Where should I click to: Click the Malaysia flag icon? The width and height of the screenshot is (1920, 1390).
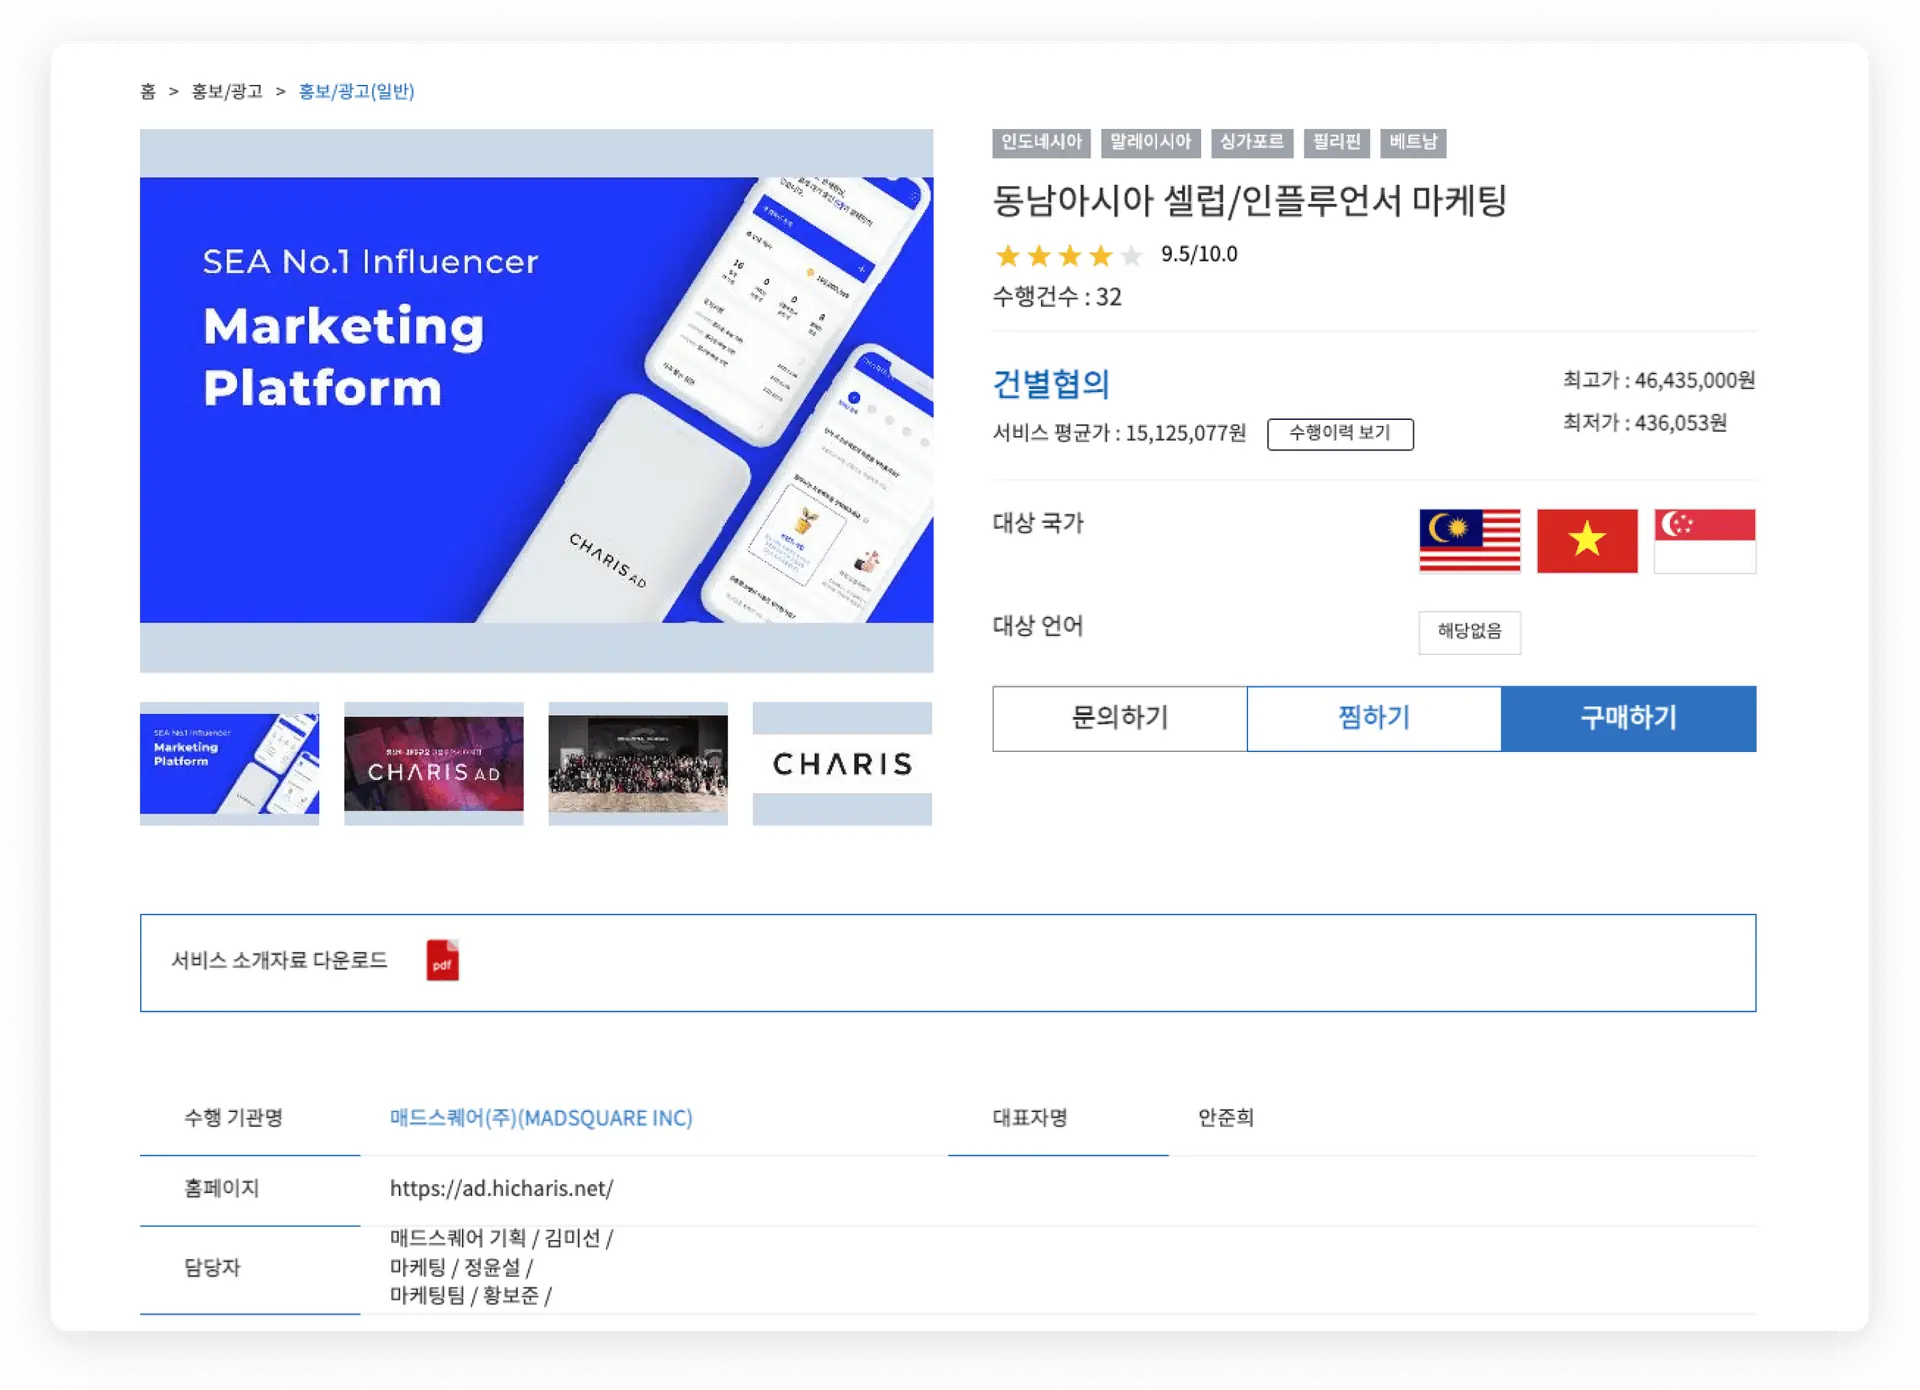coord(1469,540)
